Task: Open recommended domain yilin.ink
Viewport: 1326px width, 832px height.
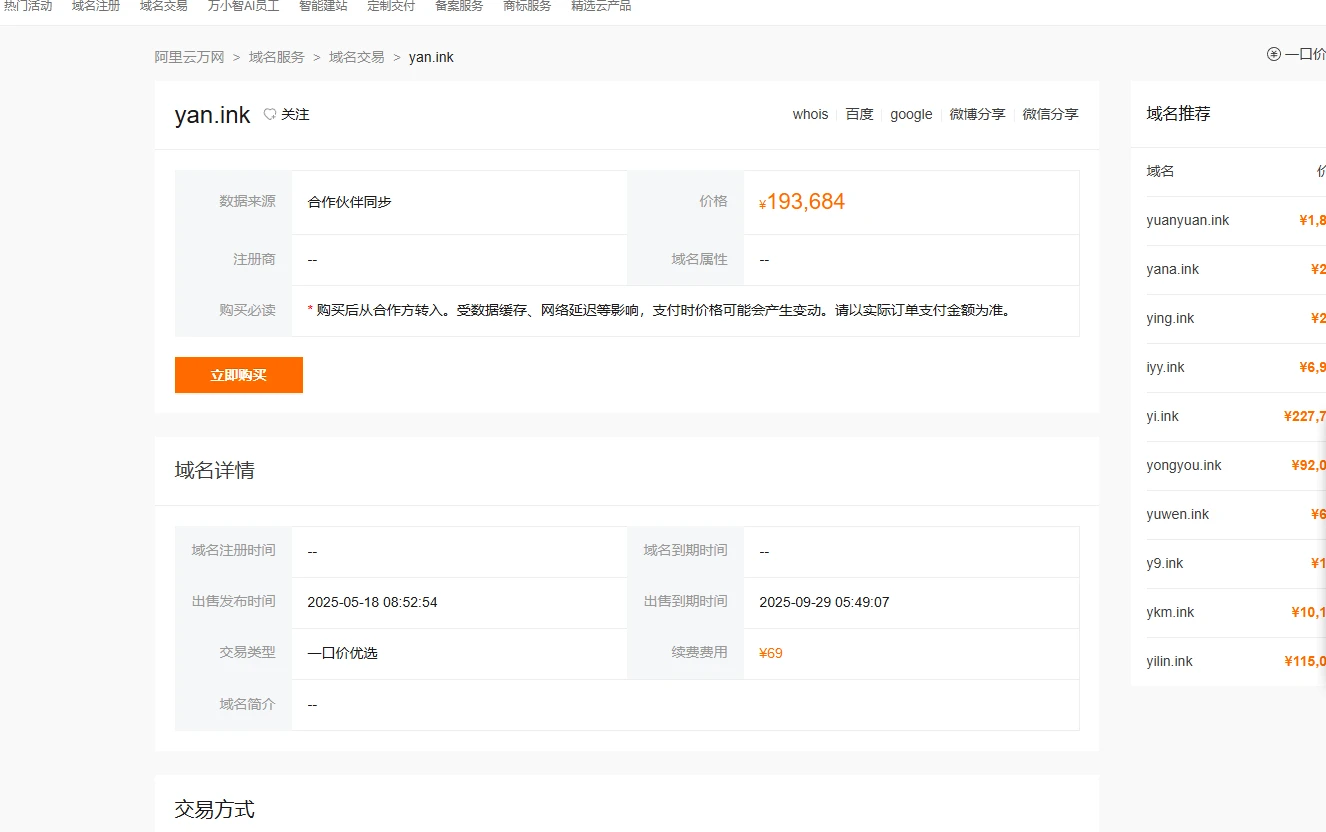Action: point(1169,661)
